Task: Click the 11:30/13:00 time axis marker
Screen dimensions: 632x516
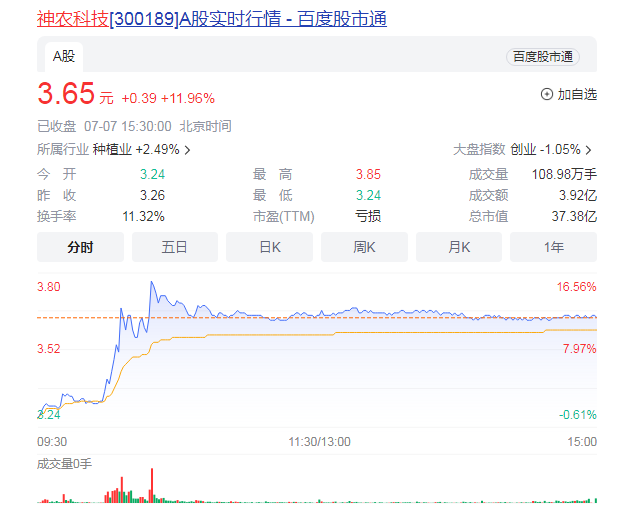Action: click(x=319, y=442)
